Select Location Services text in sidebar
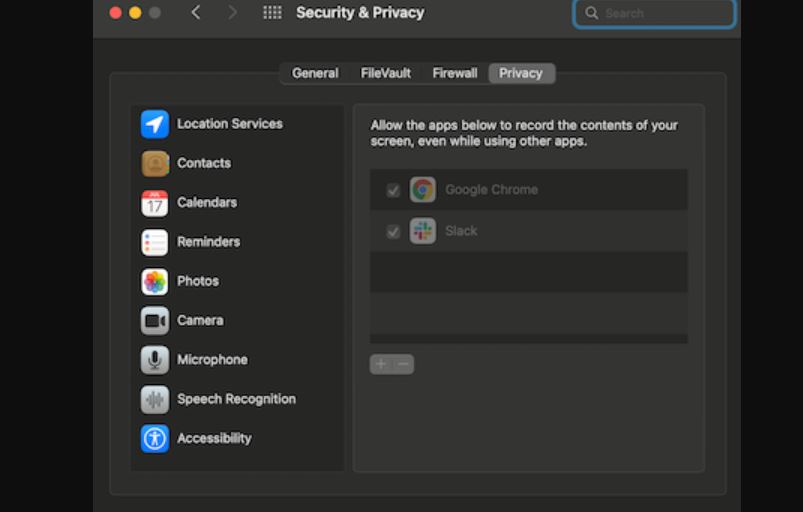The width and height of the screenshot is (803, 512). pyautogui.click(x=230, y=124)
